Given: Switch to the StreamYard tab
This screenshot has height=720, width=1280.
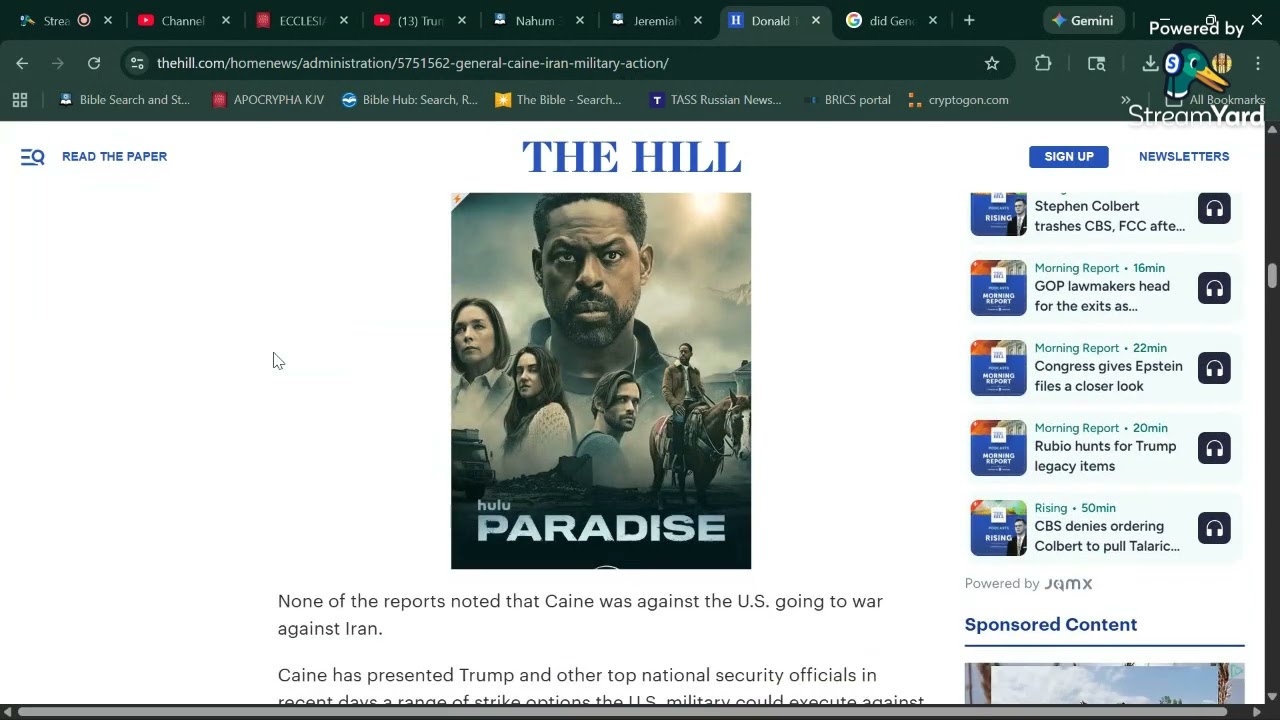Looking at the screenshot, I should pos(55,20).
